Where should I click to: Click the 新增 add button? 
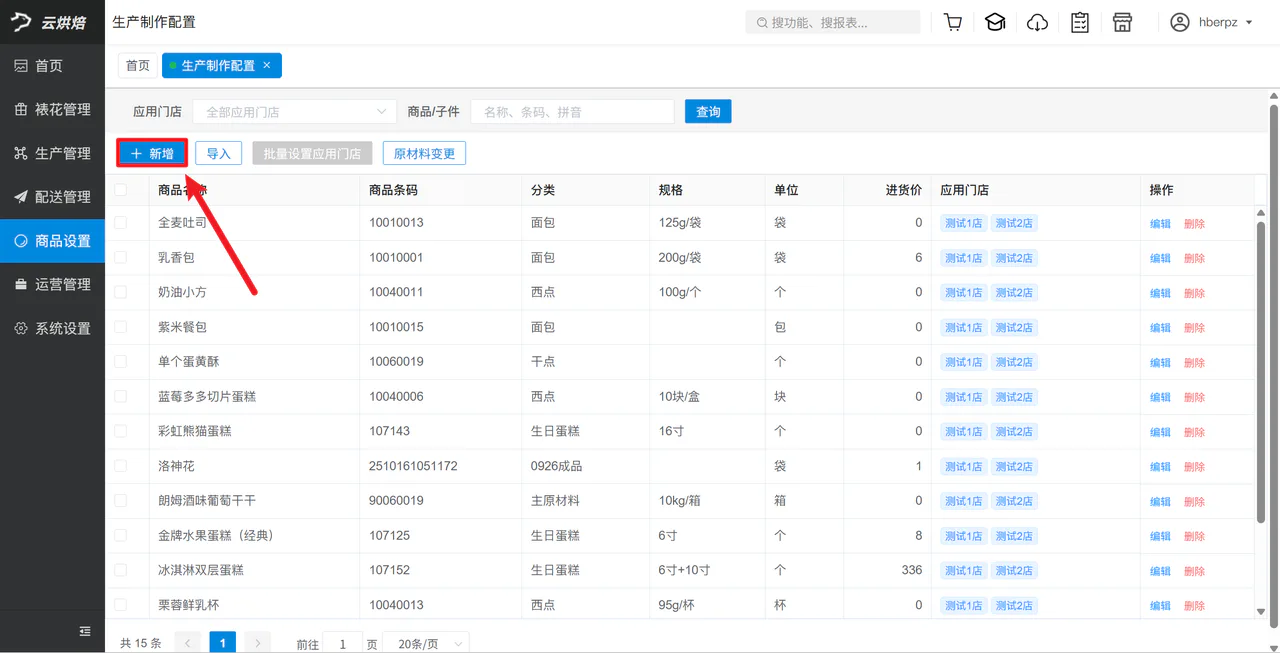[x=152, y=154]
